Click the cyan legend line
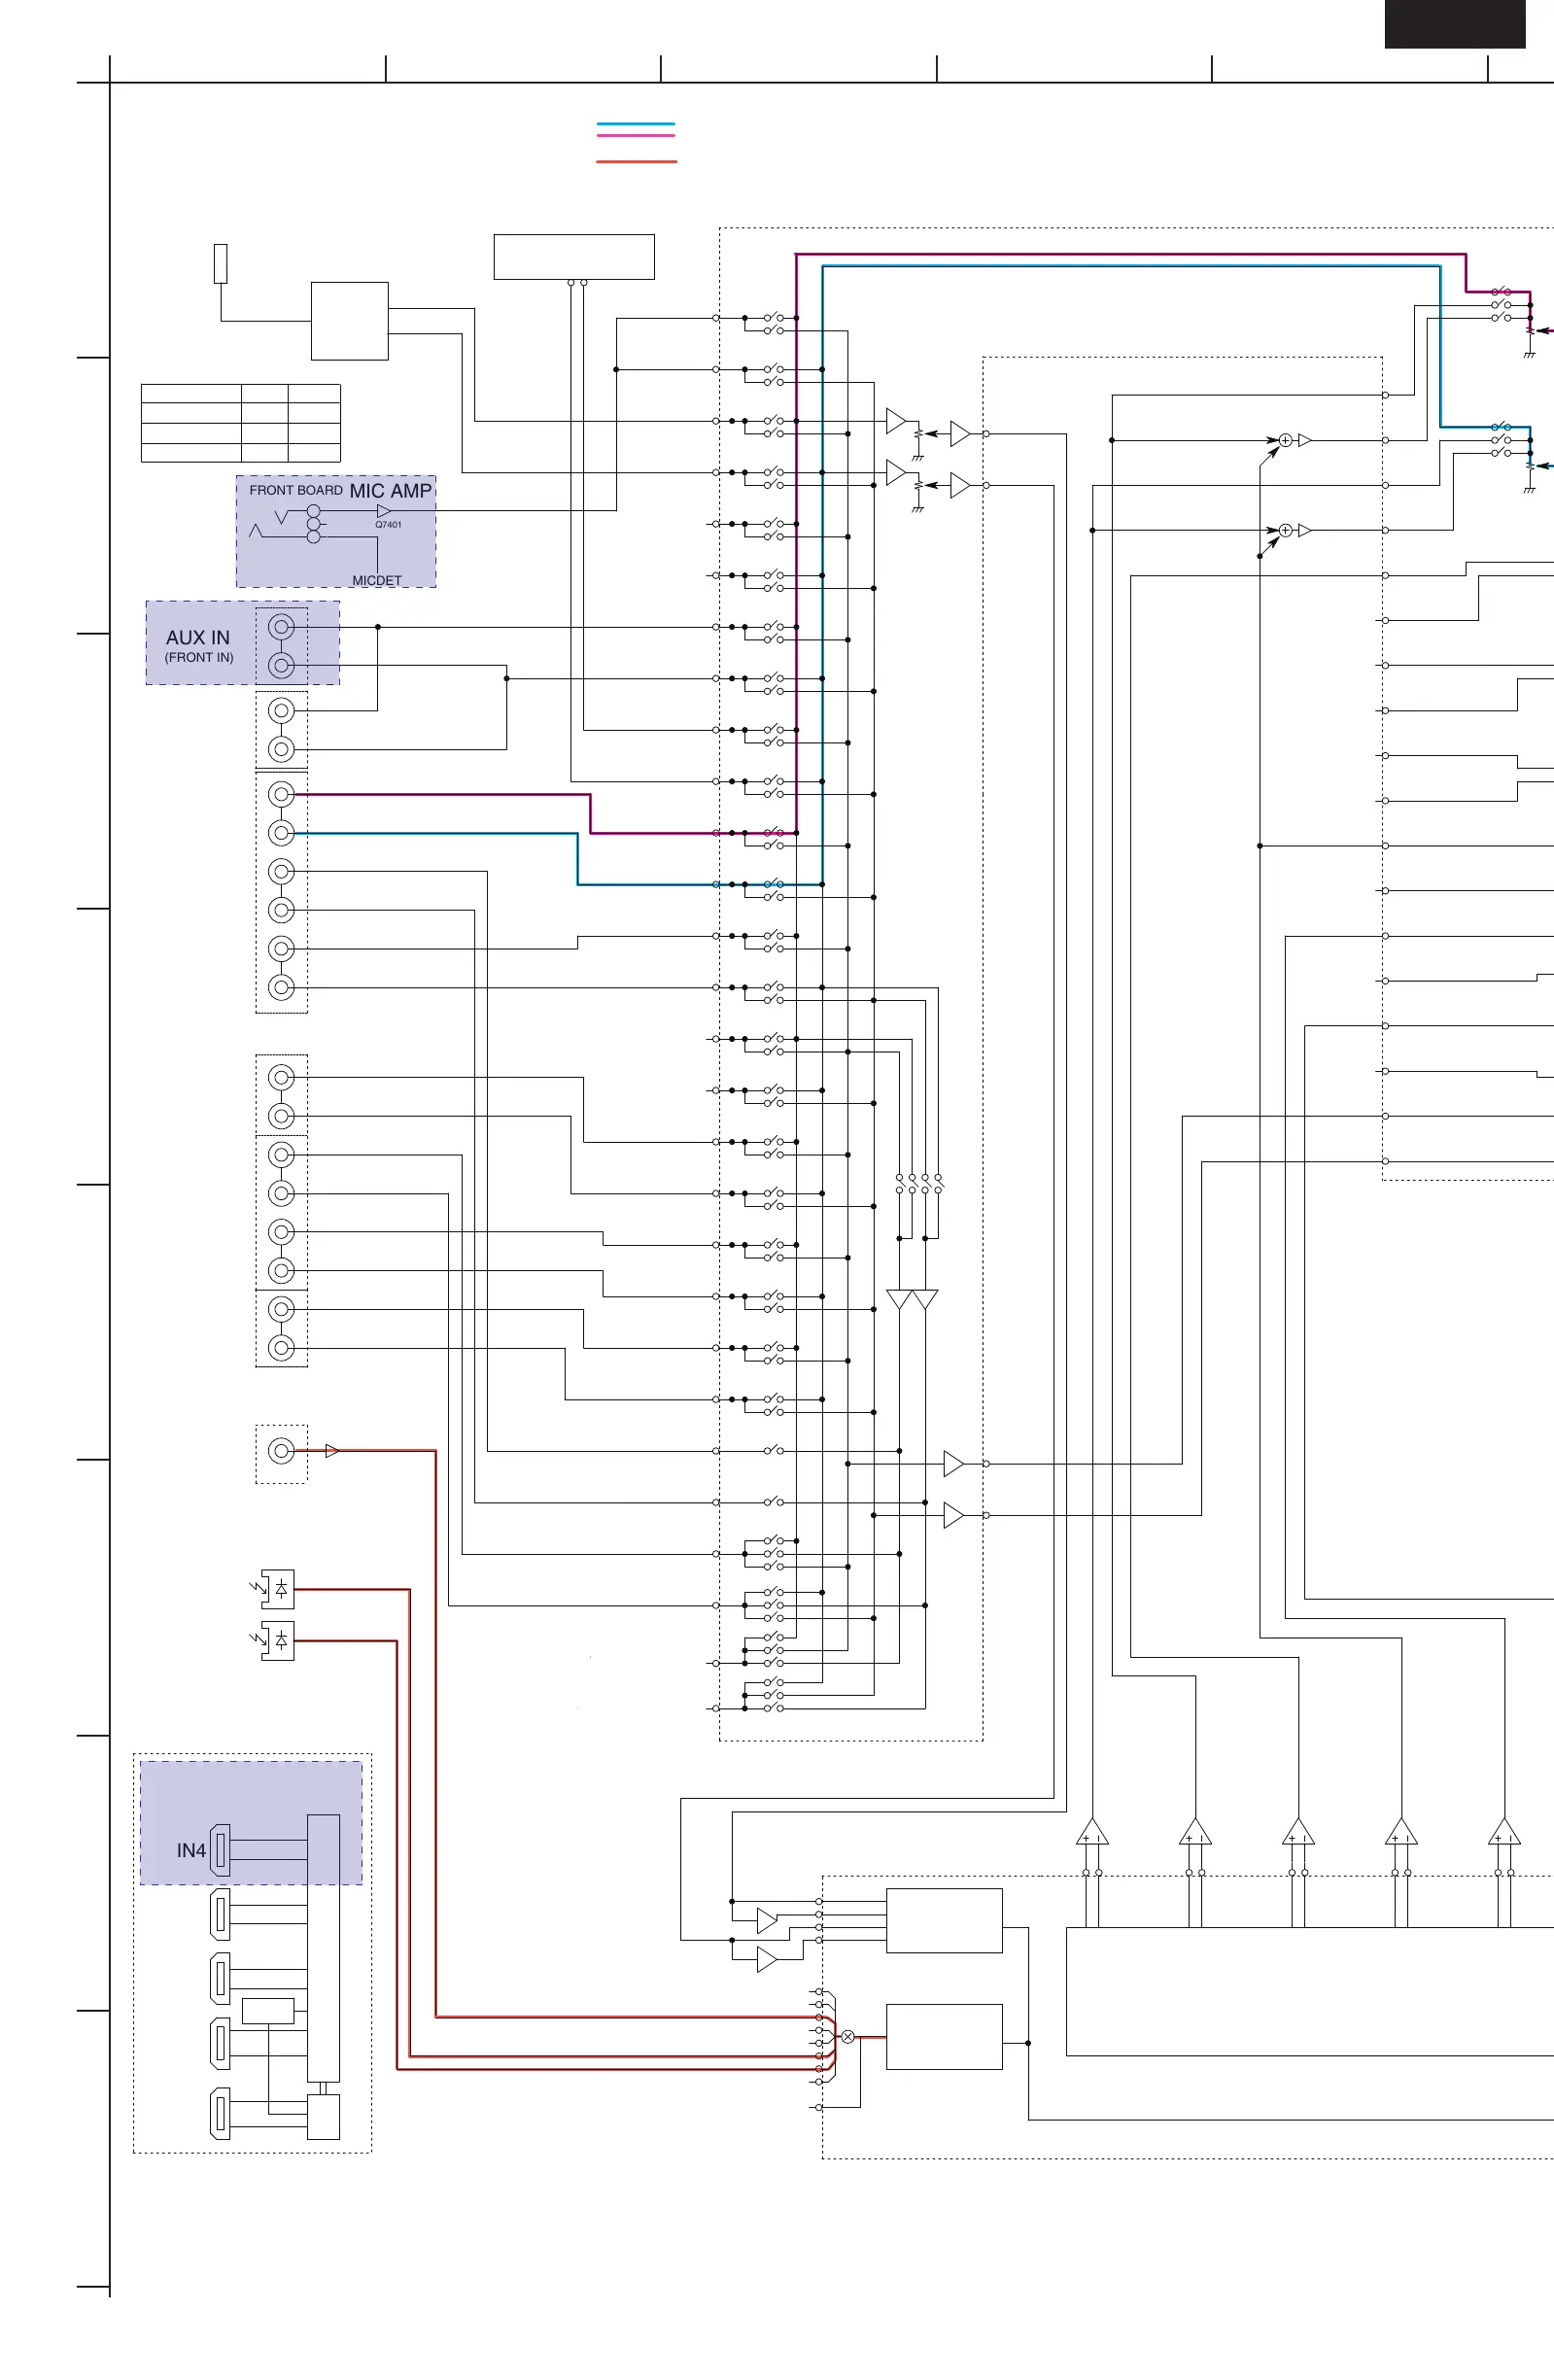The image size is (1554, 2380). tap(636, 124)
